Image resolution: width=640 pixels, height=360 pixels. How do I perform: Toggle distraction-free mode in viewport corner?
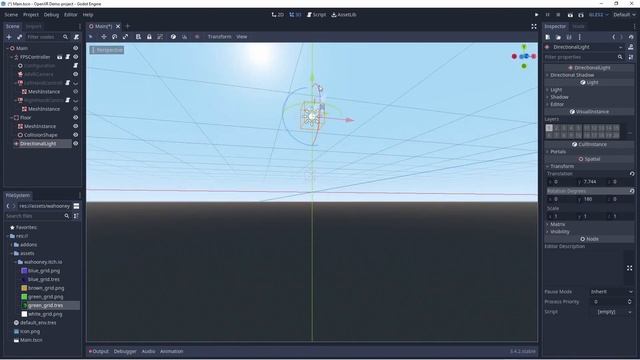click(x=534, y=27)
